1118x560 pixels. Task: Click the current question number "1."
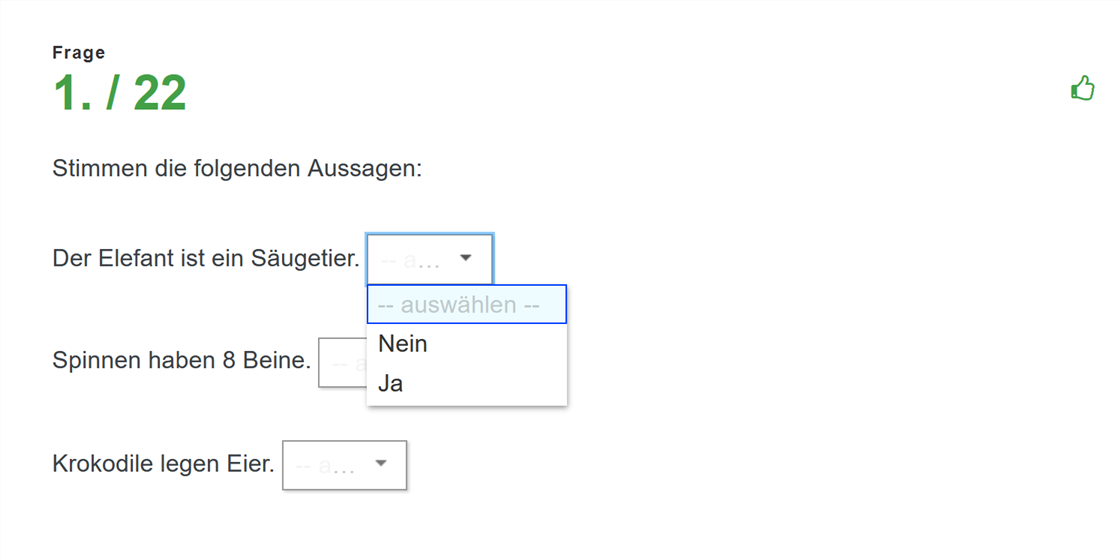click(73, 93)
